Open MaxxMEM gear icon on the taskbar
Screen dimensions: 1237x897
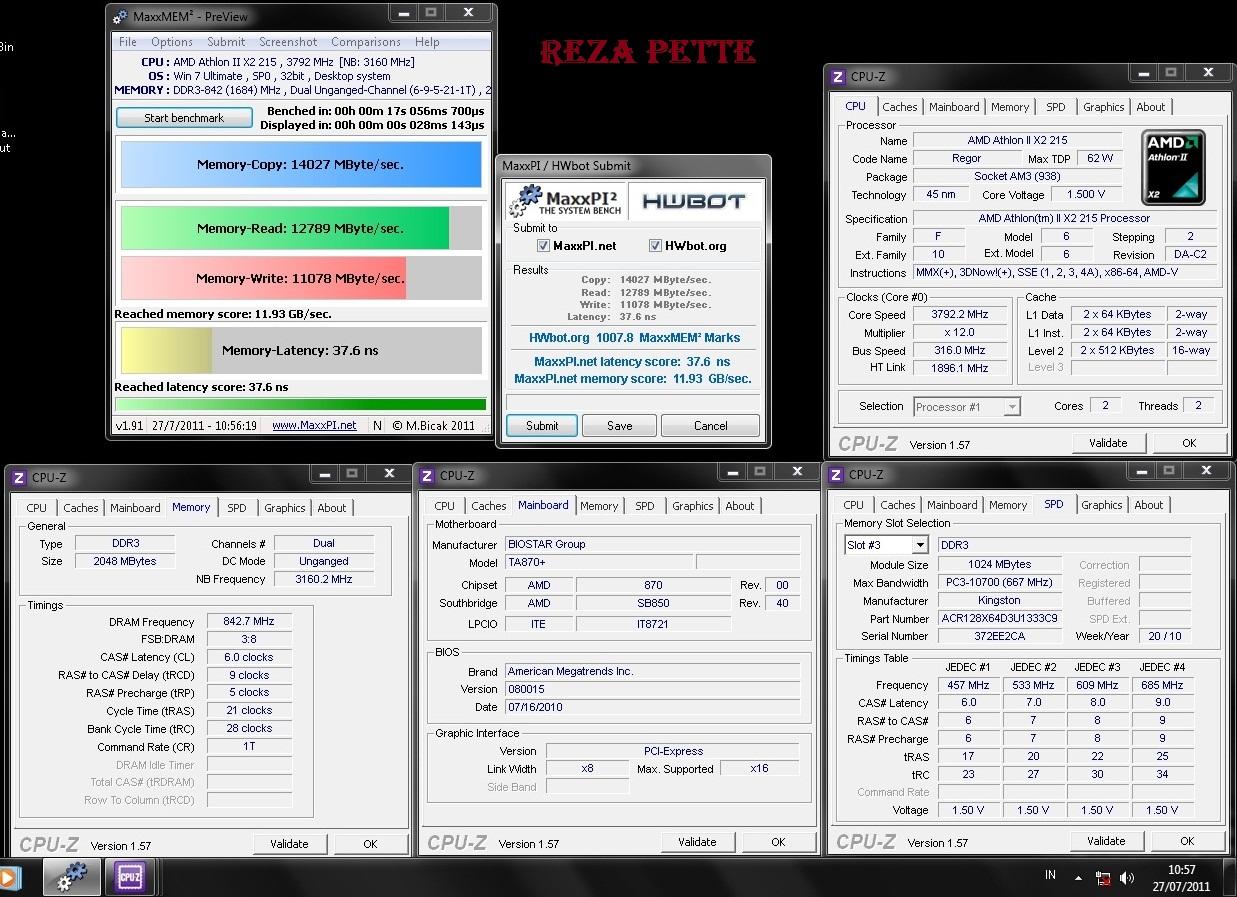click(72, 877)
